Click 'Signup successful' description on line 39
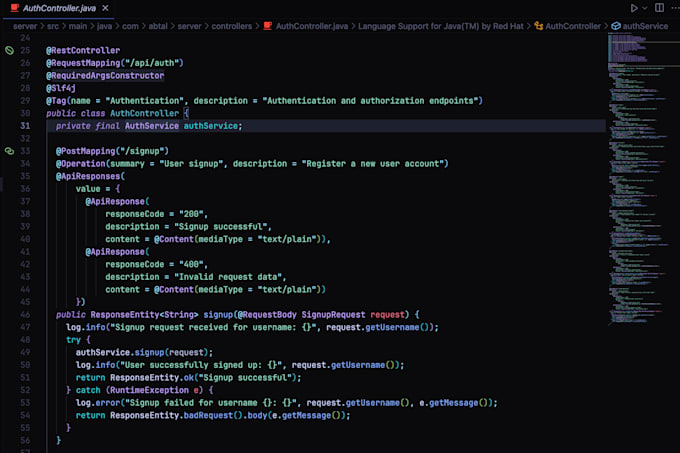Viewport: 680px width, 453px height. [221, 226]
